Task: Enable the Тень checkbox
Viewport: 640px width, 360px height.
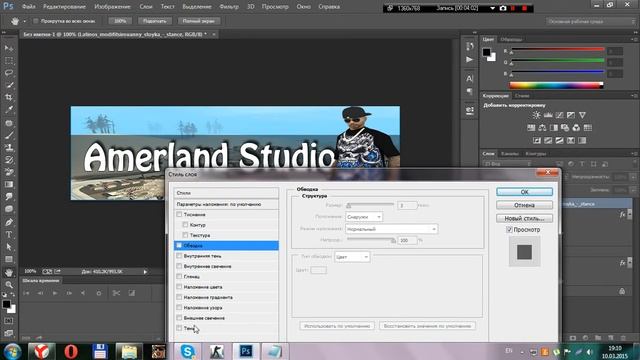Action: pyautogui.click(x=179, y=328)
